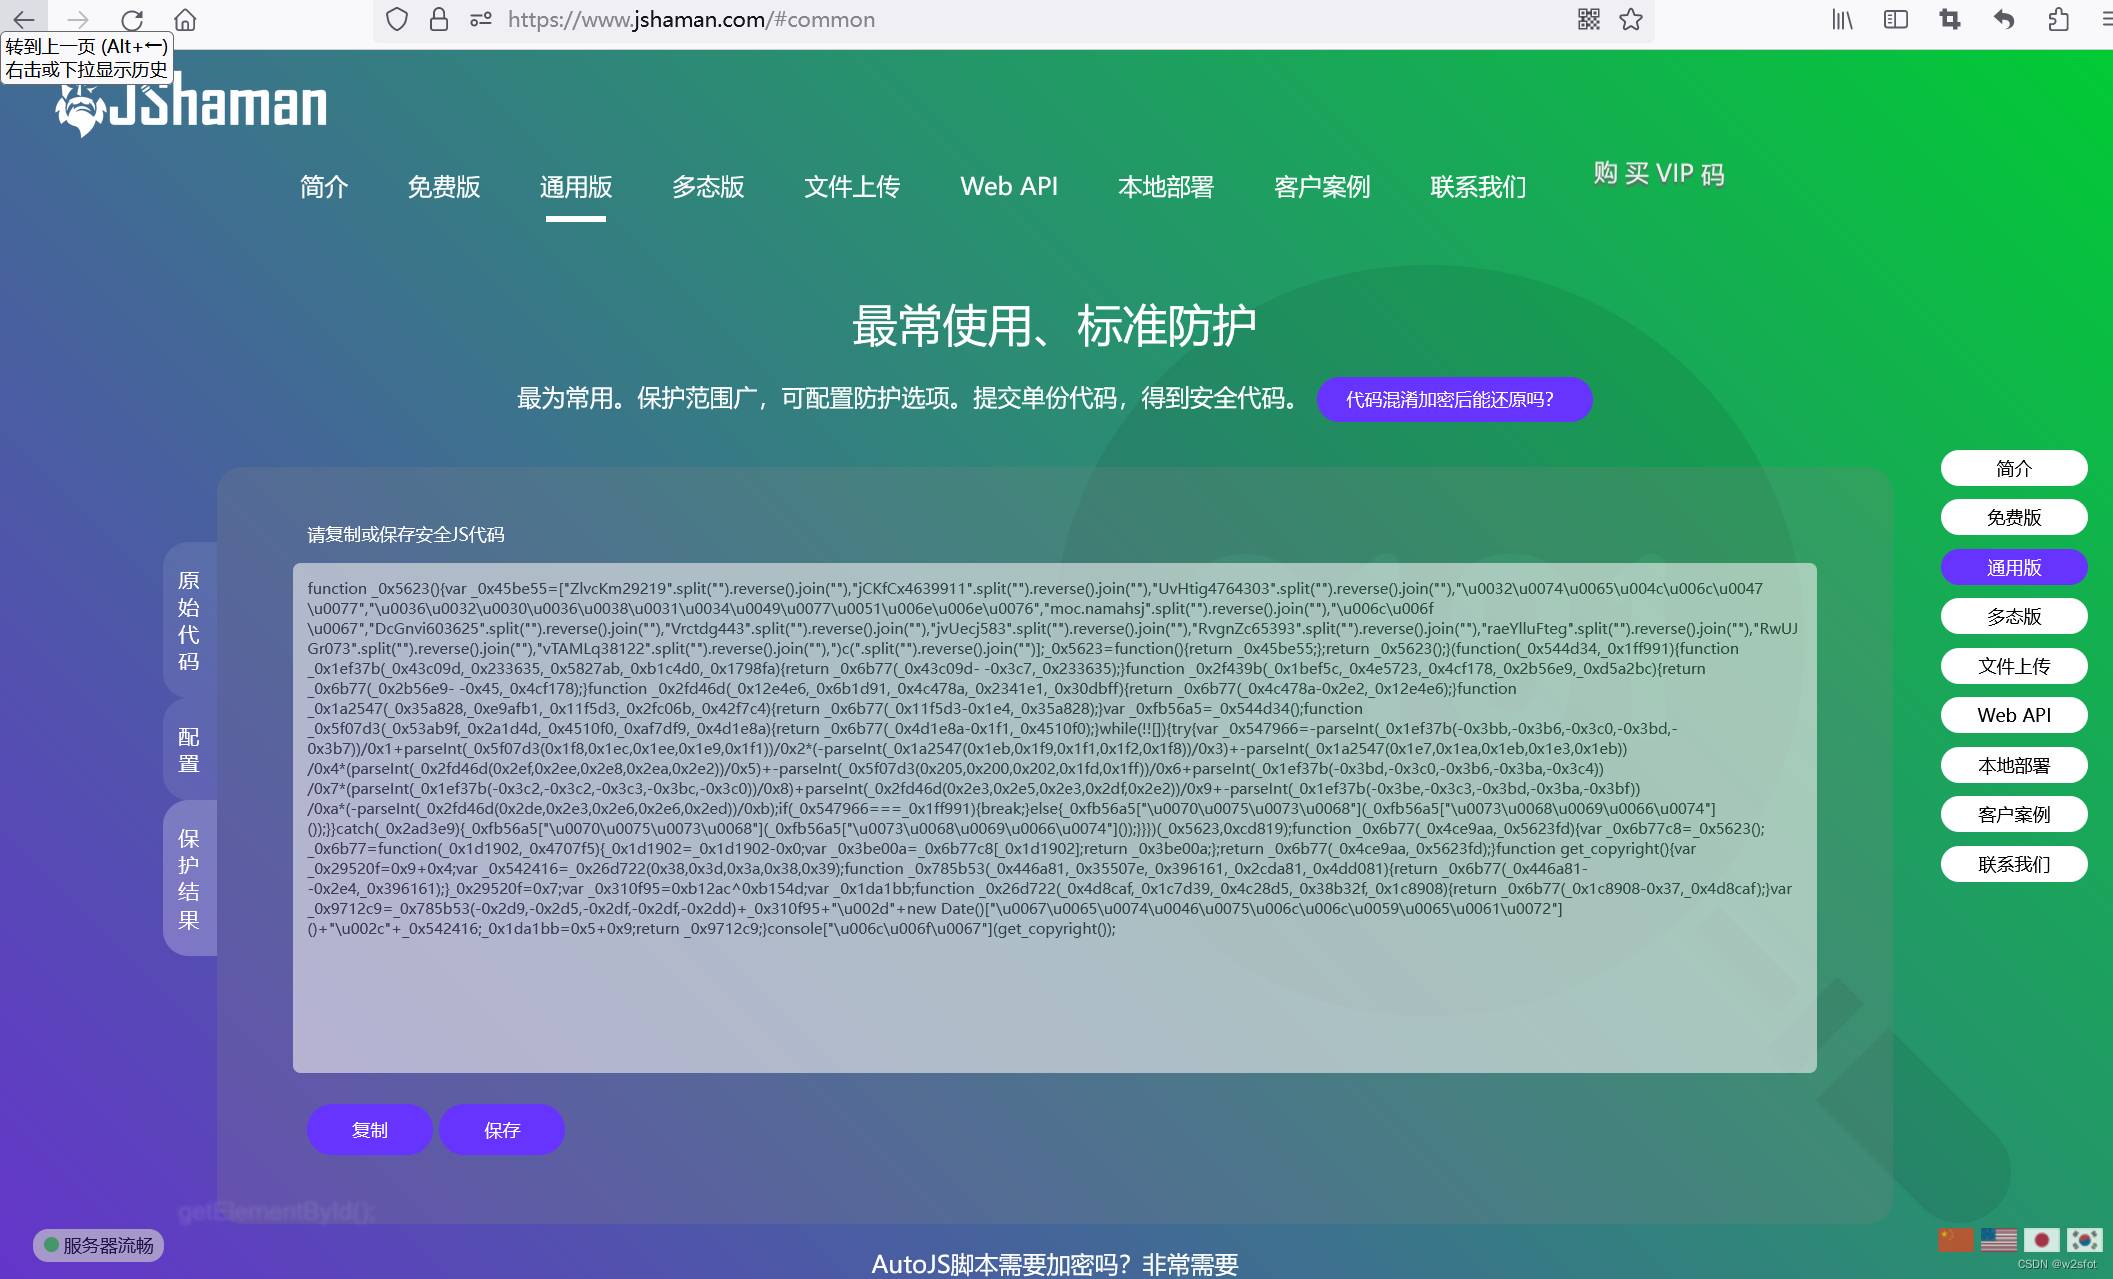Image resolution: width=2113 pixels, height=1279 pixels.
Task: Click the JShaman panda logo
Action: (82, 107)
